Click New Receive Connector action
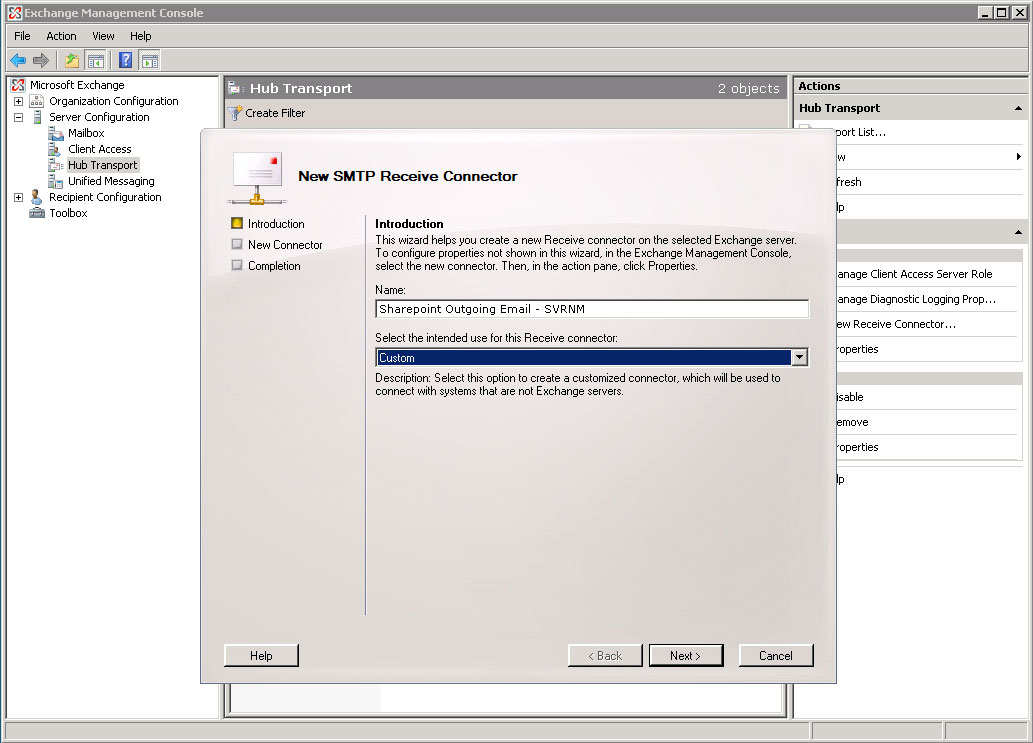 click(896, 324)
